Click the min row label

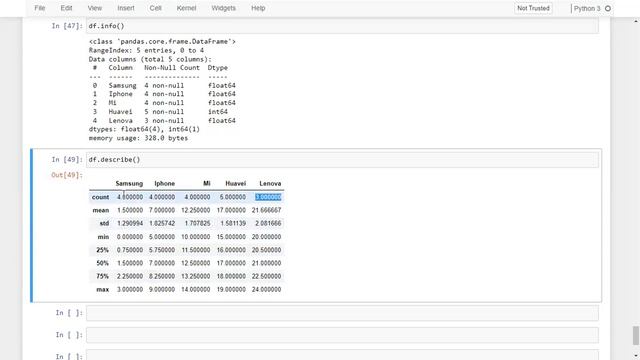103,237
